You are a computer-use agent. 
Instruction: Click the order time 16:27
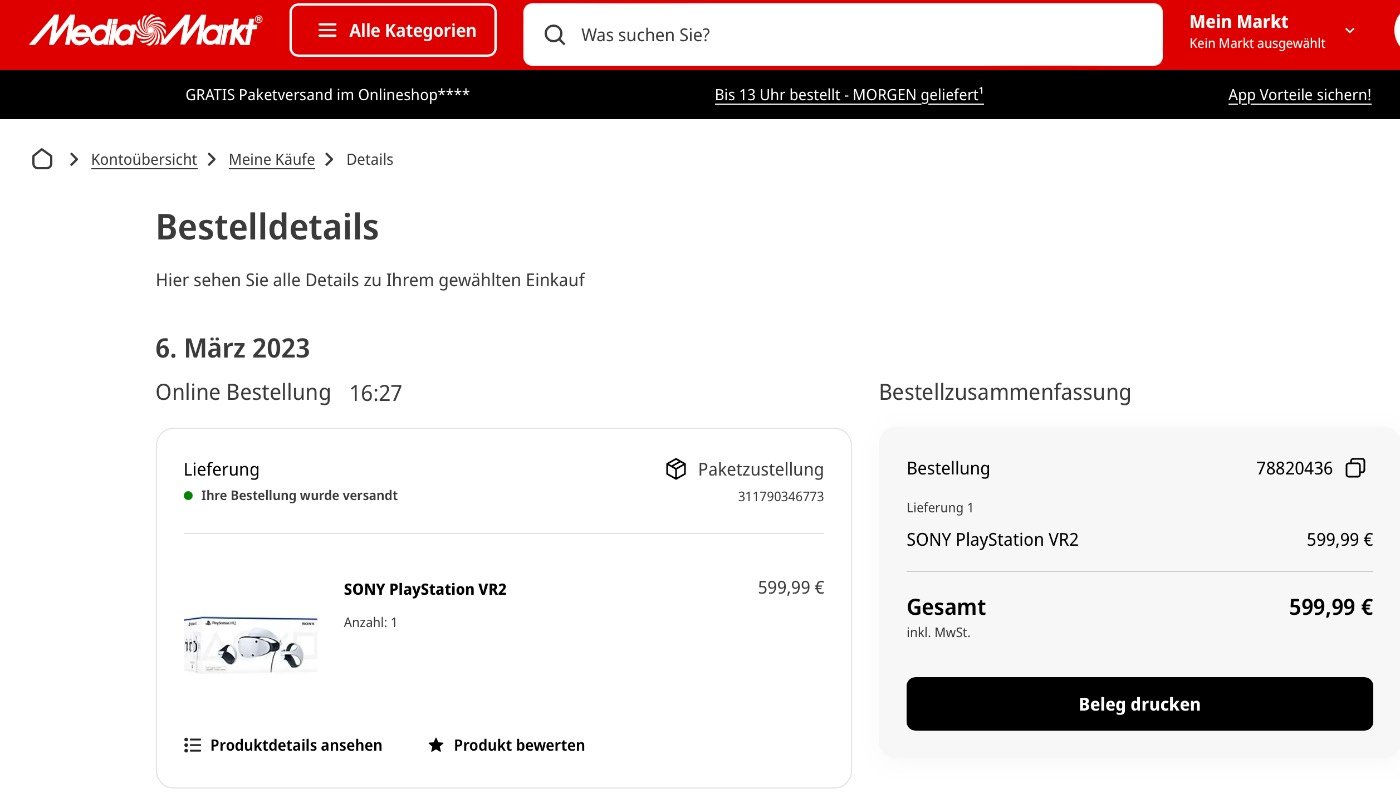376,393
